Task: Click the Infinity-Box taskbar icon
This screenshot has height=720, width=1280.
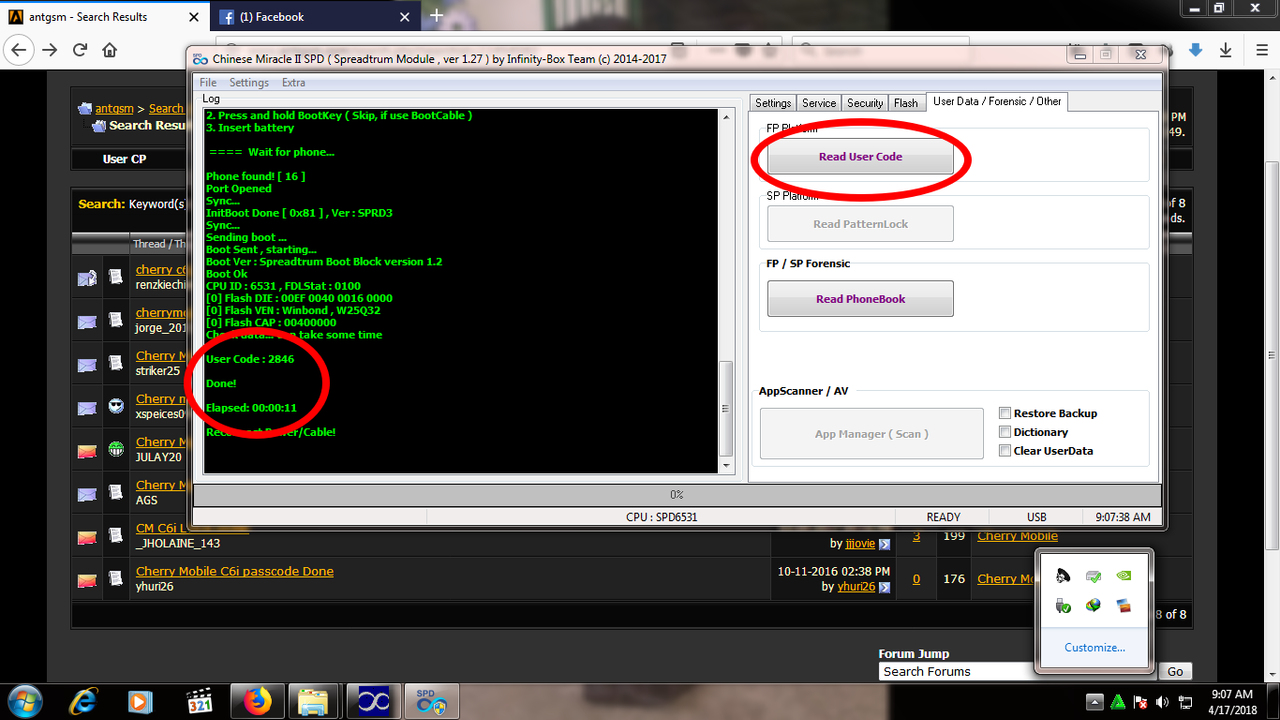Action: pyautogui.click(x=373, y=701)
